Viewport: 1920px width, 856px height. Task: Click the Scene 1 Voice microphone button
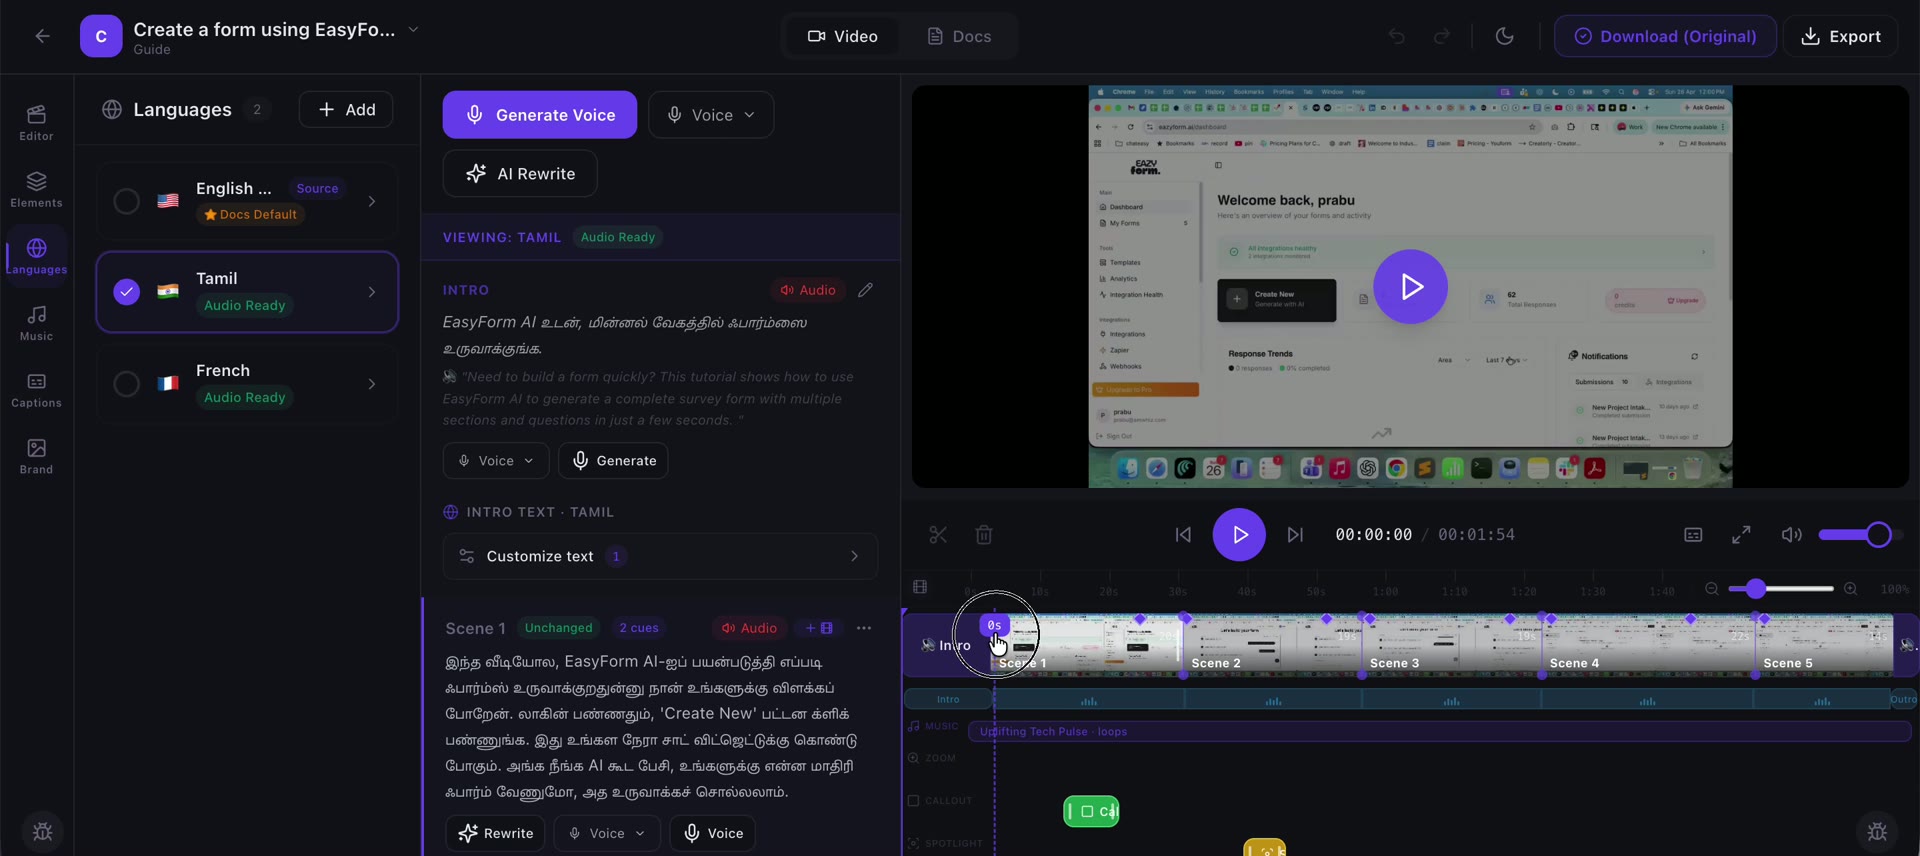tap(713, 833)
